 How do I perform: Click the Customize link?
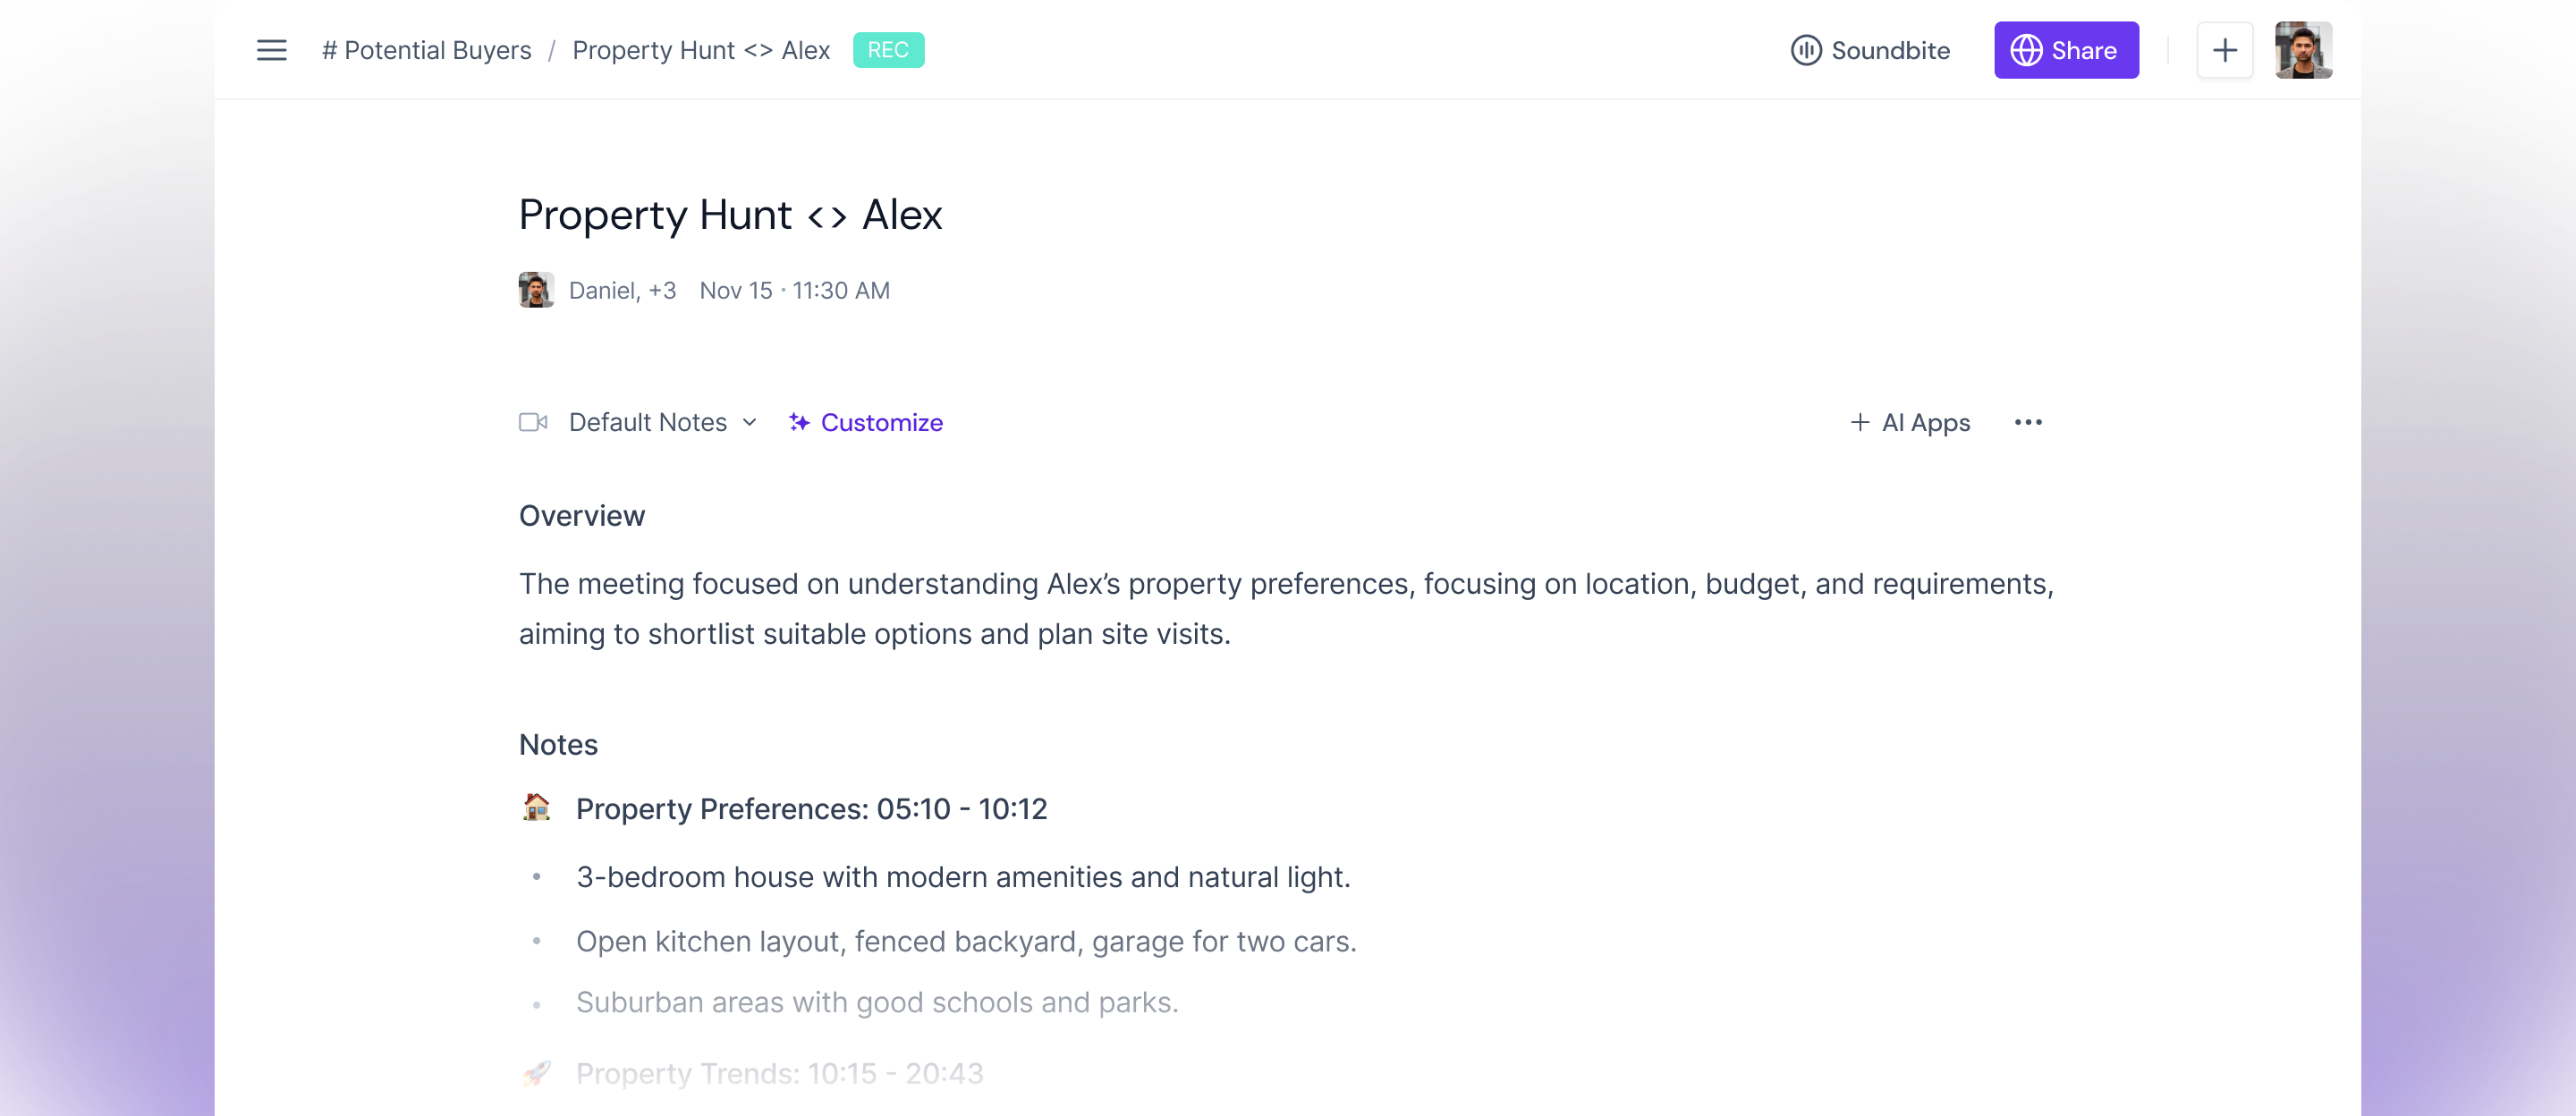(881, 422)
